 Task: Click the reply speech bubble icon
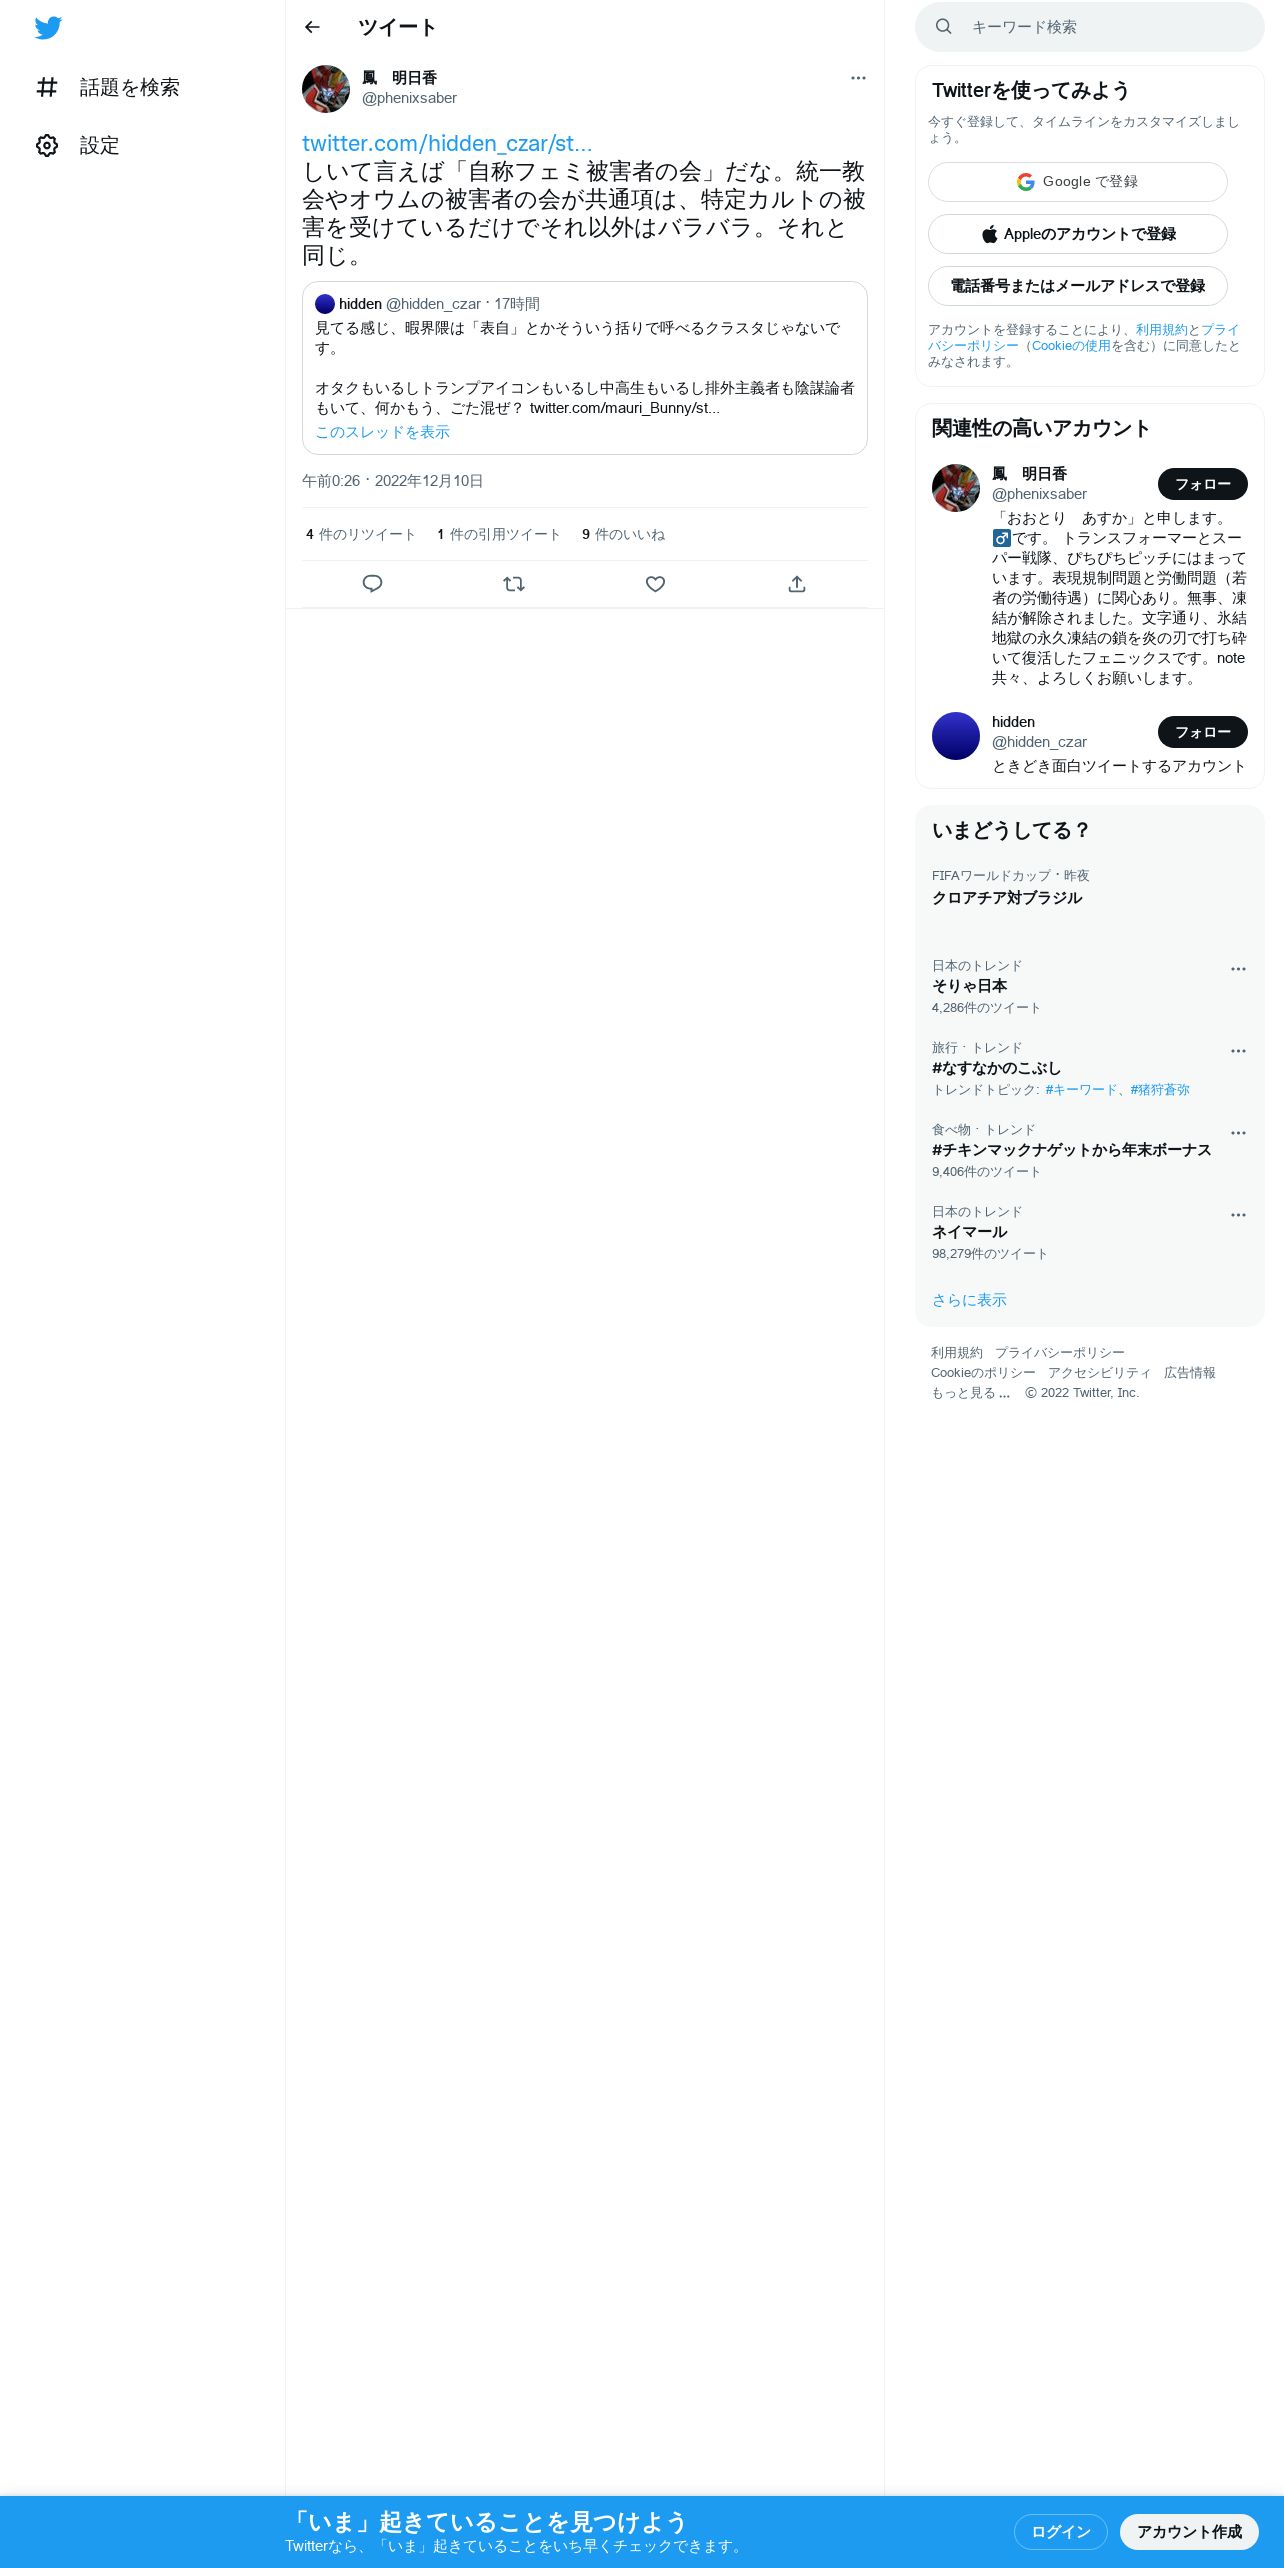[372, 584]
